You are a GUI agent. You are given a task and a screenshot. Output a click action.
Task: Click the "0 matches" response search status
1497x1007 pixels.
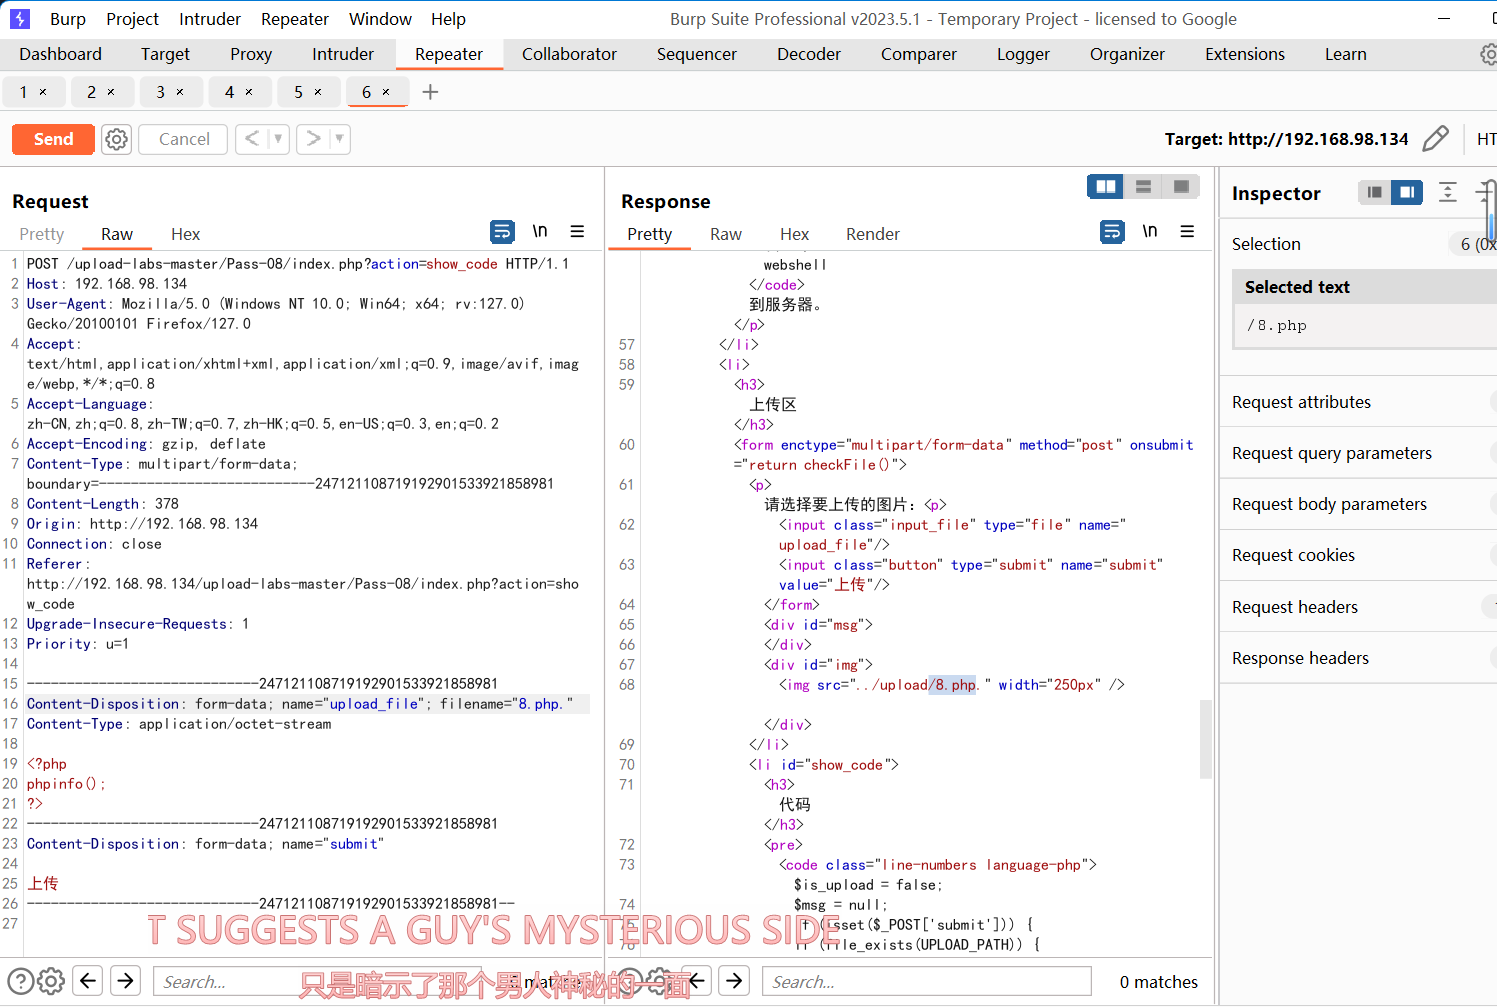(1158, 982)
